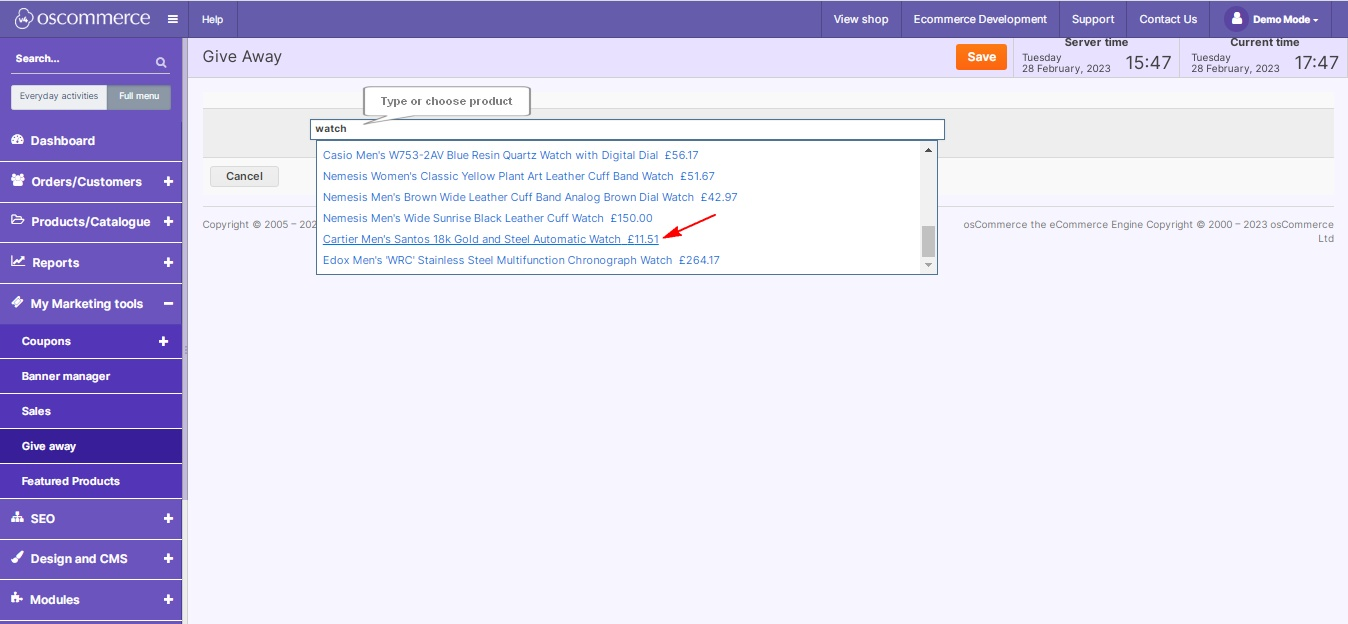Select Cartier Men's Santos 18k Gold watch
The width and height of the screenshot is (1348, 624).
pos(491,239)
